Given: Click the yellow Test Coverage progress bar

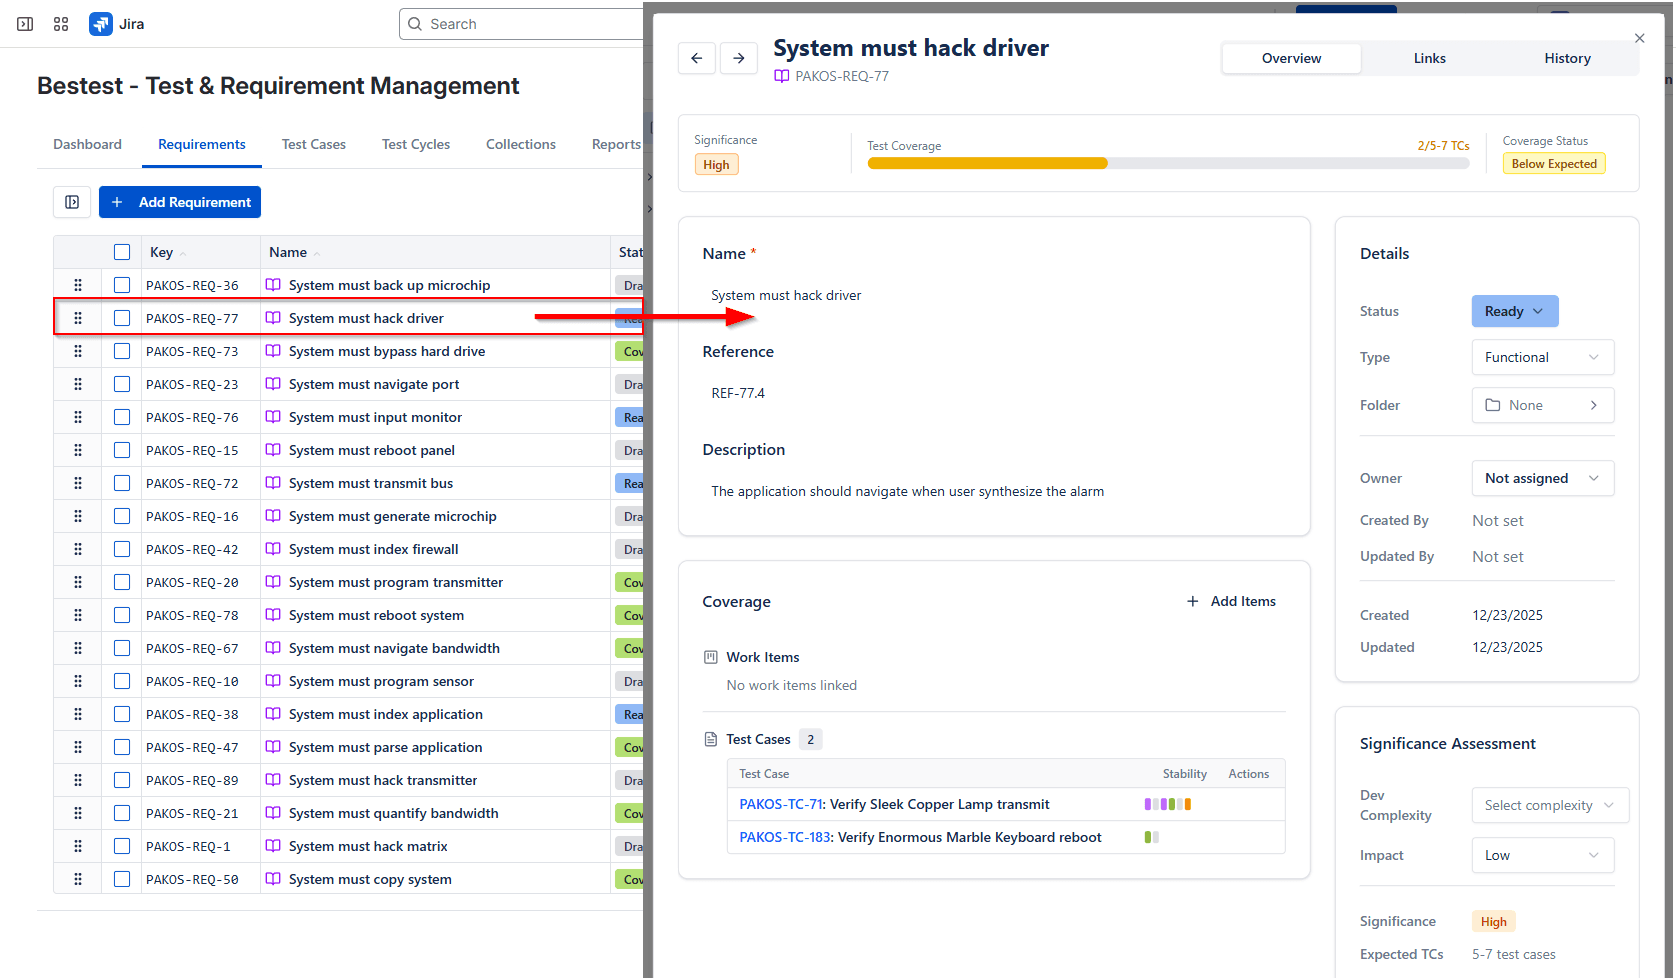Looking at the screenshot, I should coord(988,162).
